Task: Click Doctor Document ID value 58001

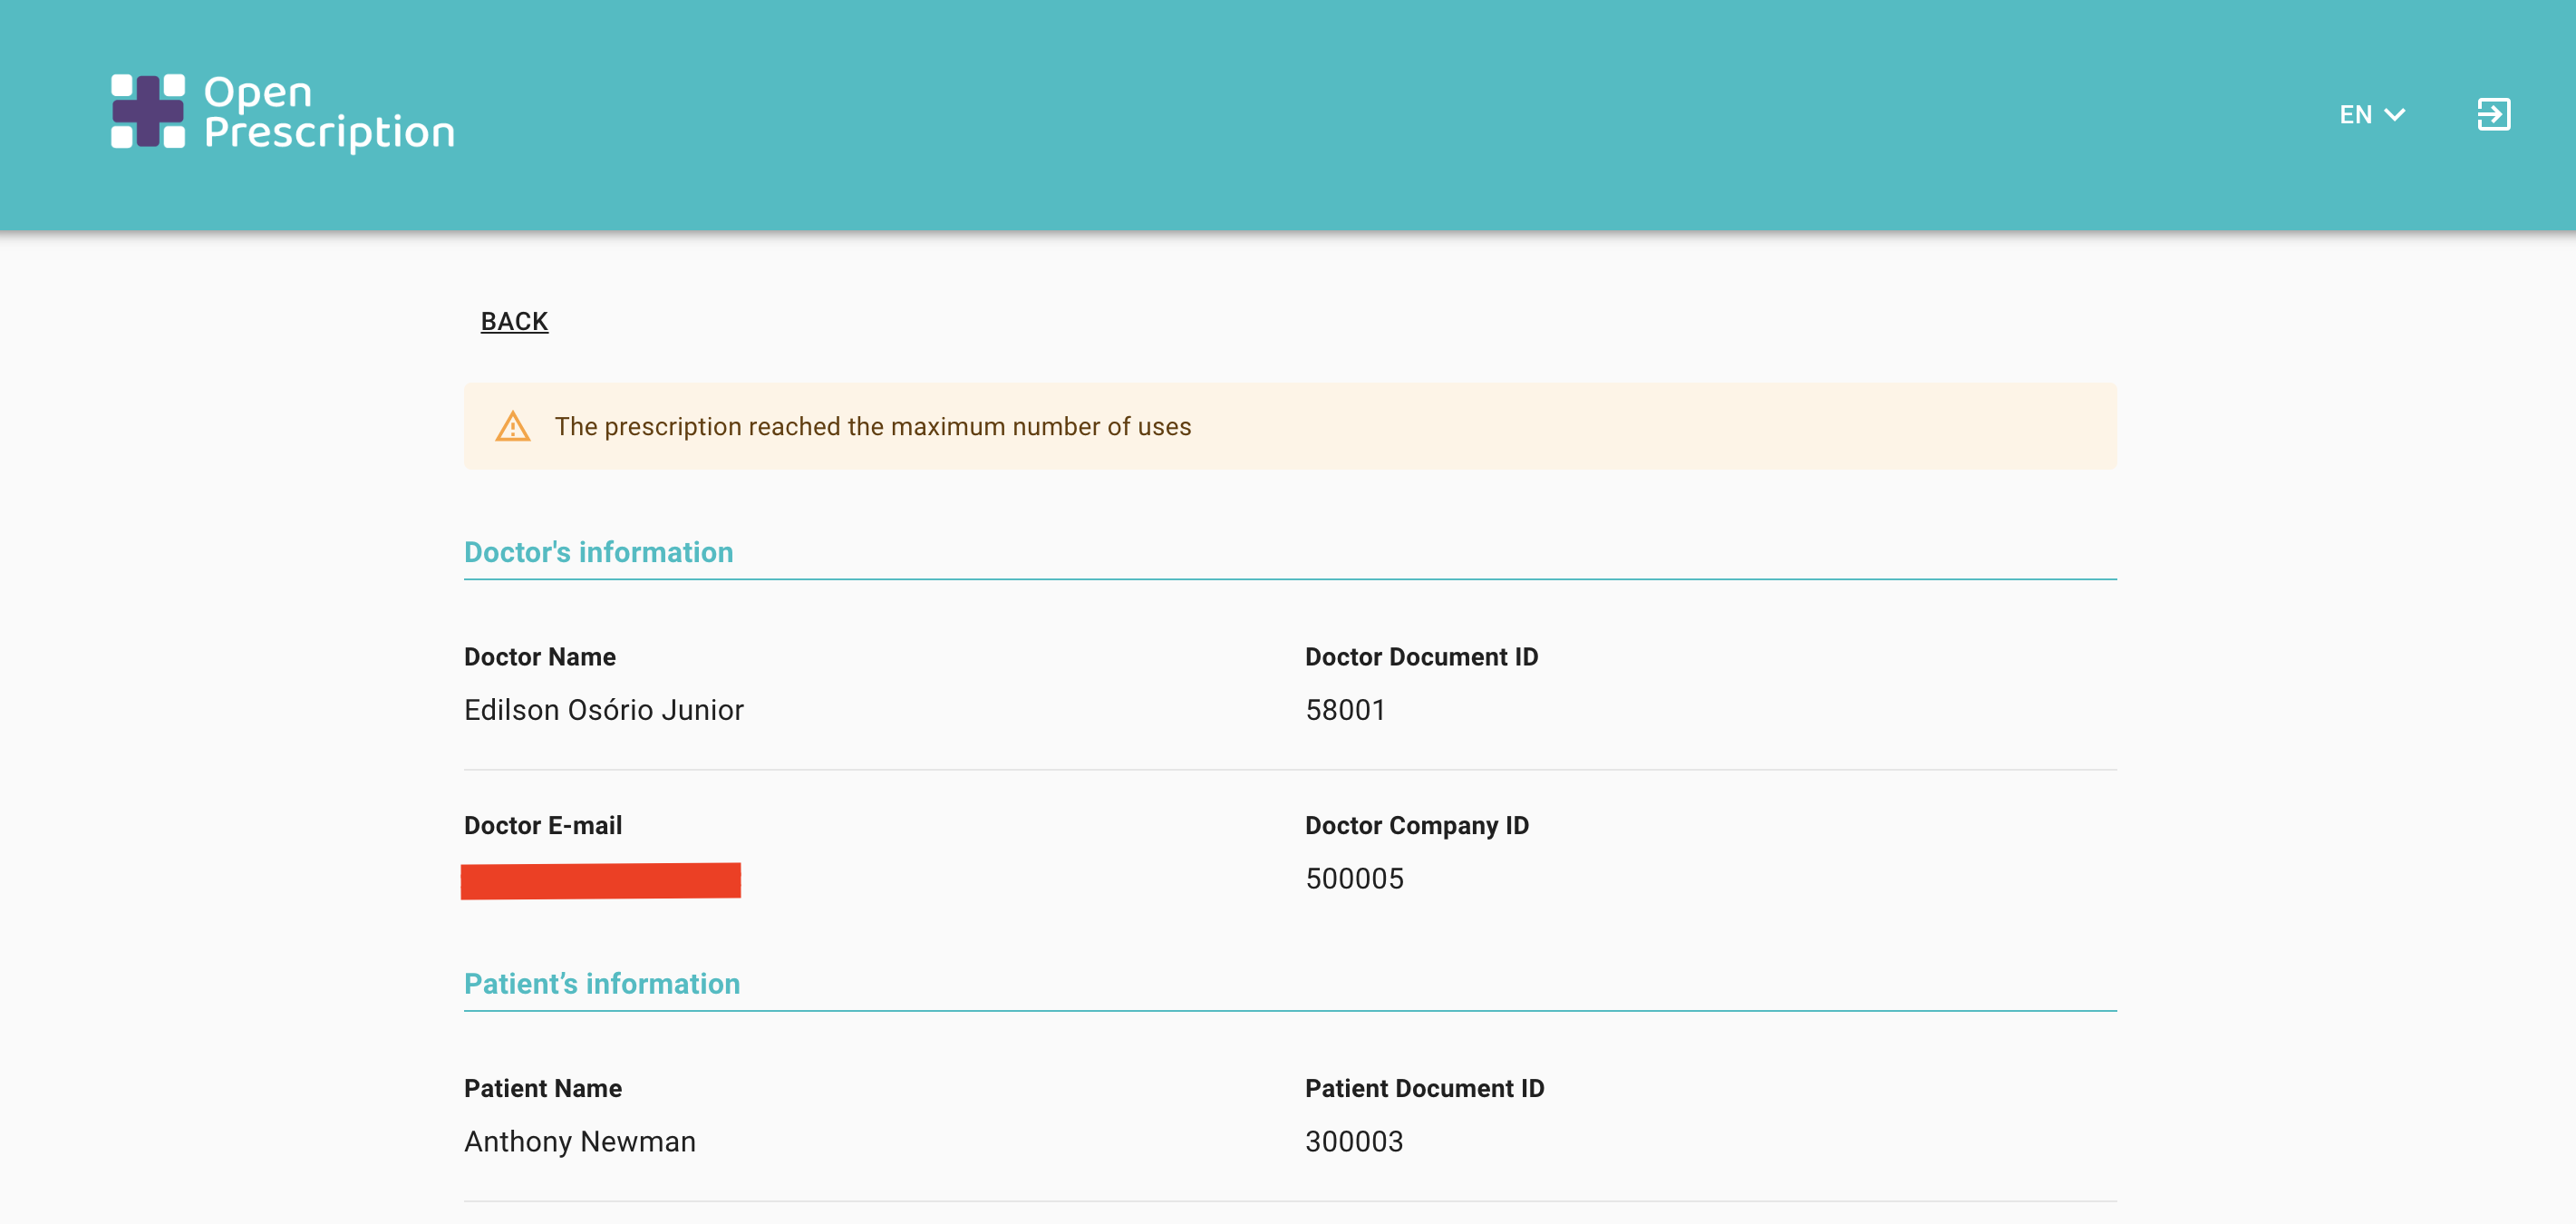Action: [1345, 710]
